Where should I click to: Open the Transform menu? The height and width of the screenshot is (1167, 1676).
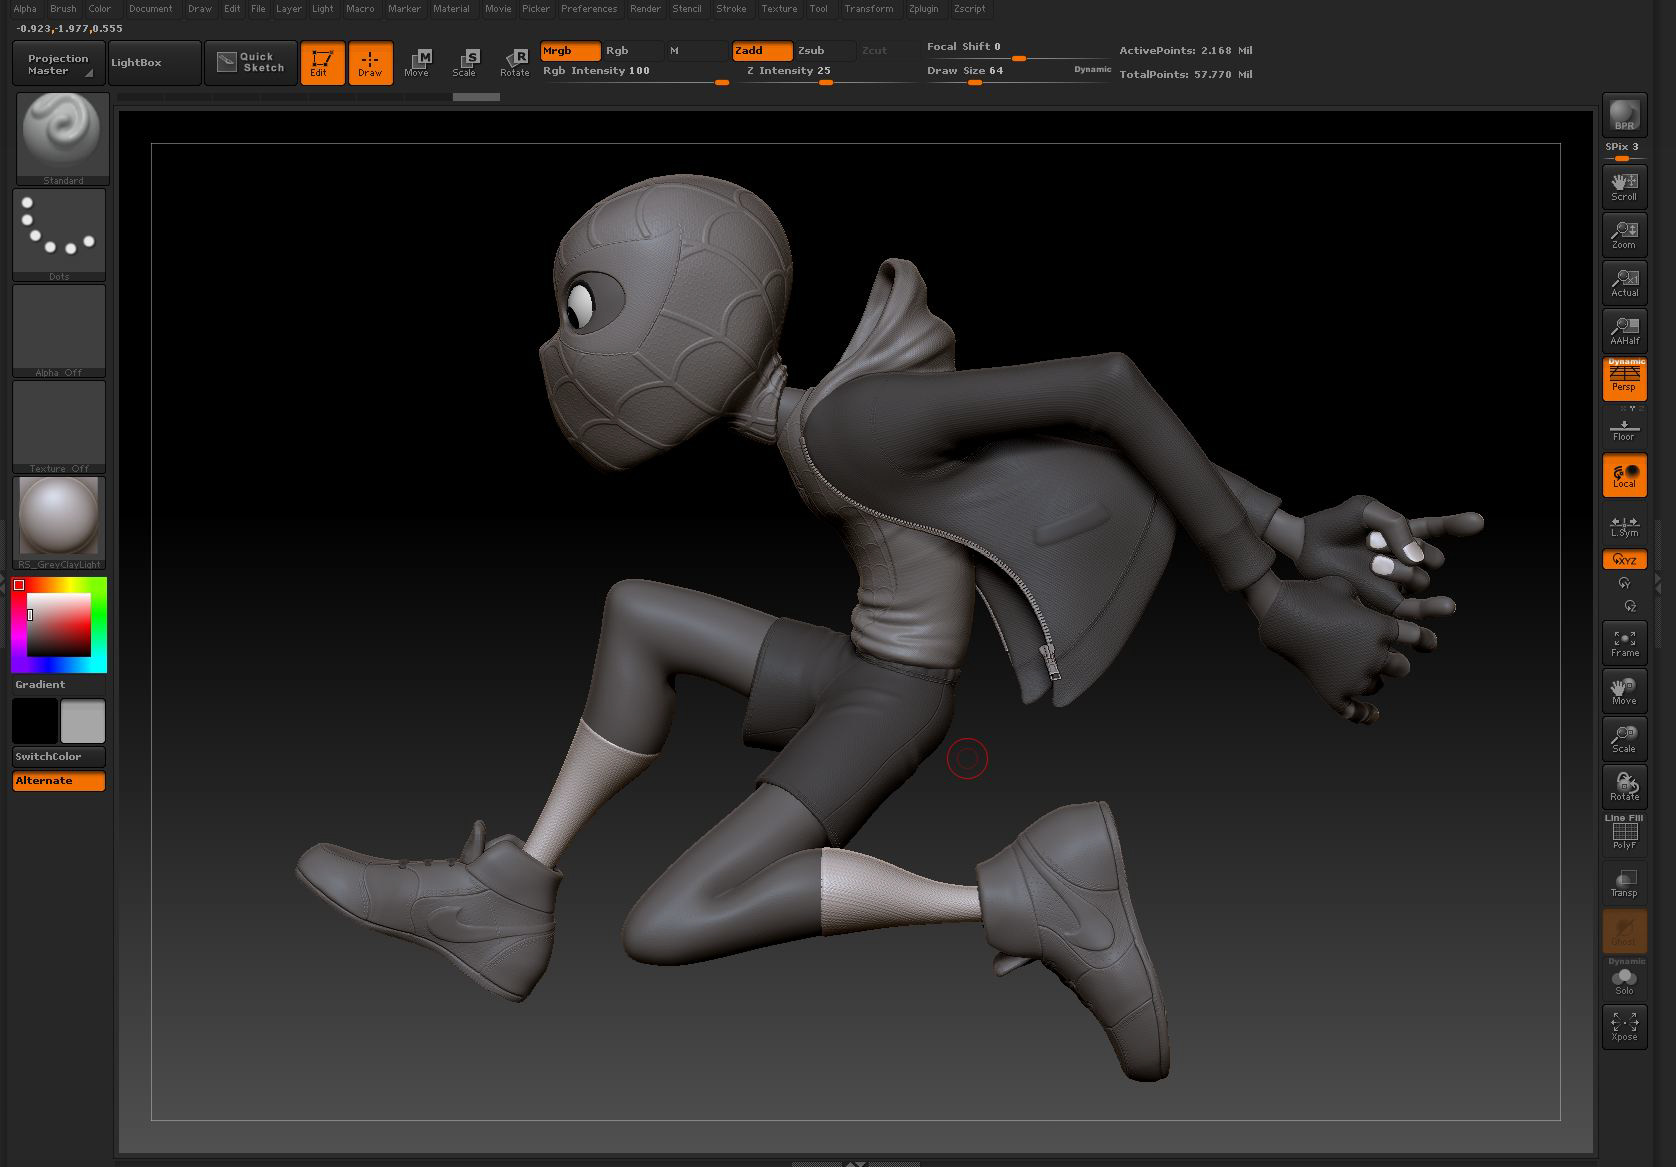coord(869,9)
